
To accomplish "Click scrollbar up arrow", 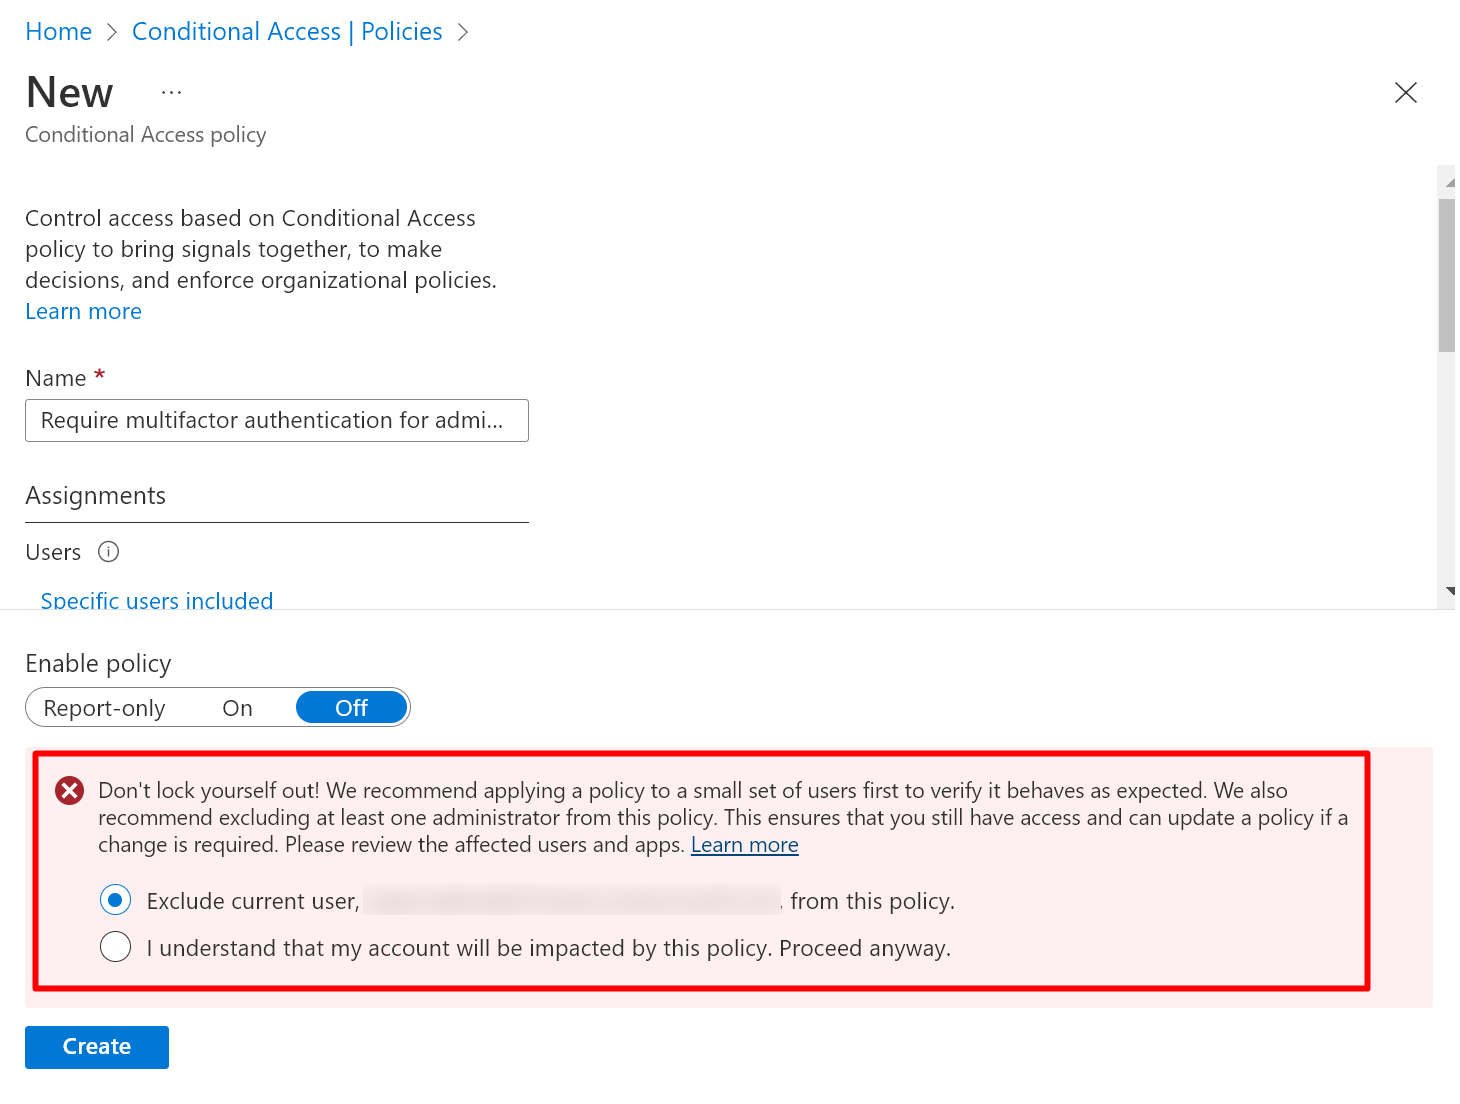I will coord(1449,182).
